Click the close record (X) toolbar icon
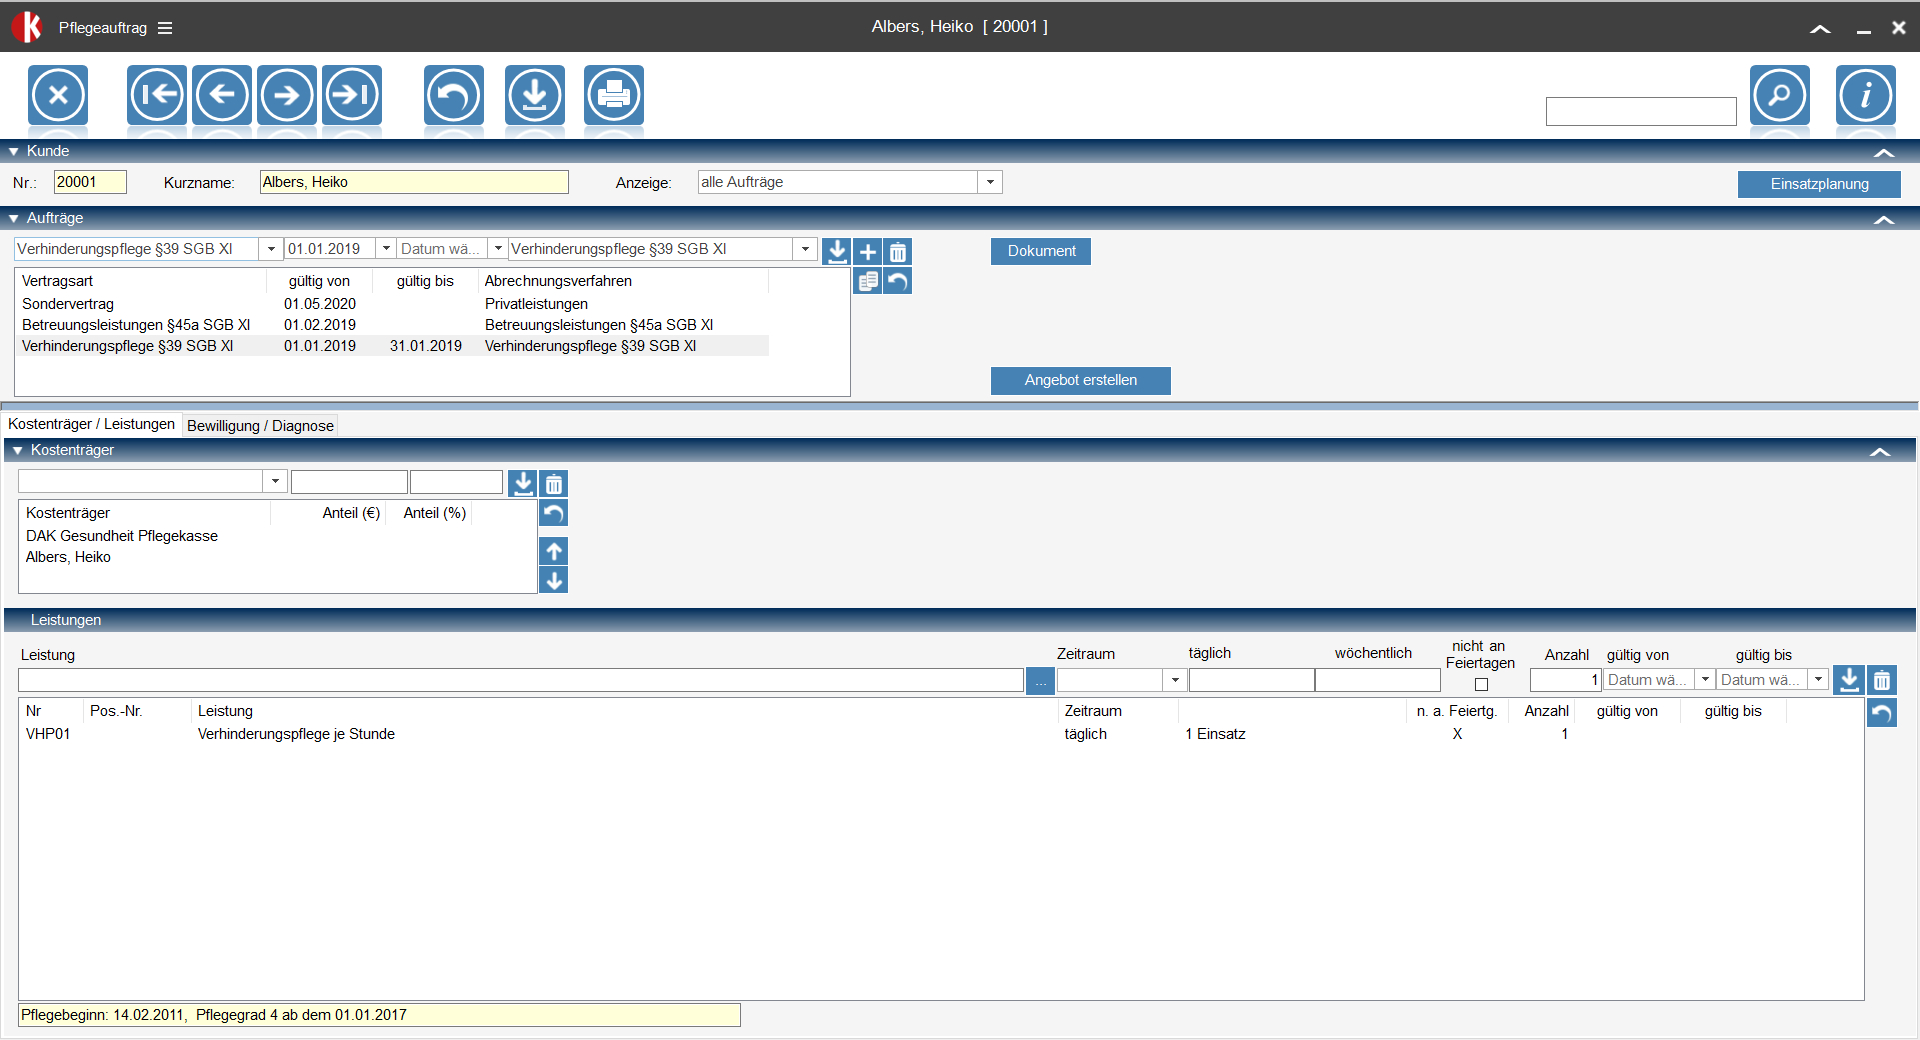The width and height of the screenshot is (1920, 1040). (x=58, y=95)
